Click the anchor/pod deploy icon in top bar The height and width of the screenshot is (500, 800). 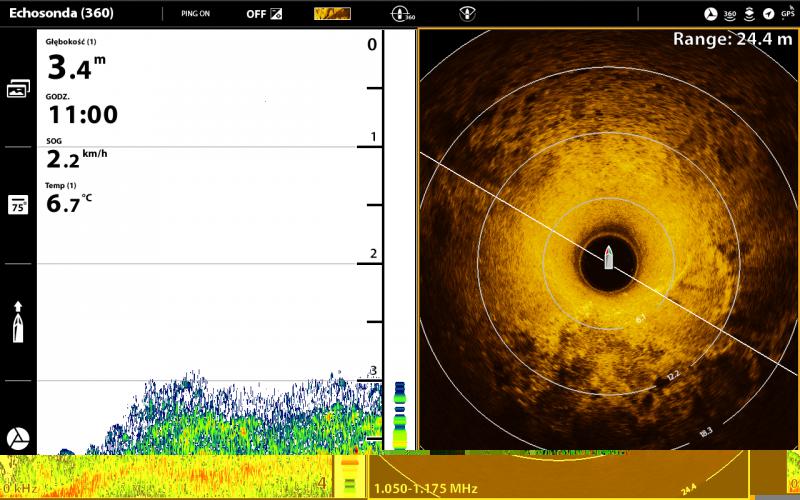(x=466, y=14)
